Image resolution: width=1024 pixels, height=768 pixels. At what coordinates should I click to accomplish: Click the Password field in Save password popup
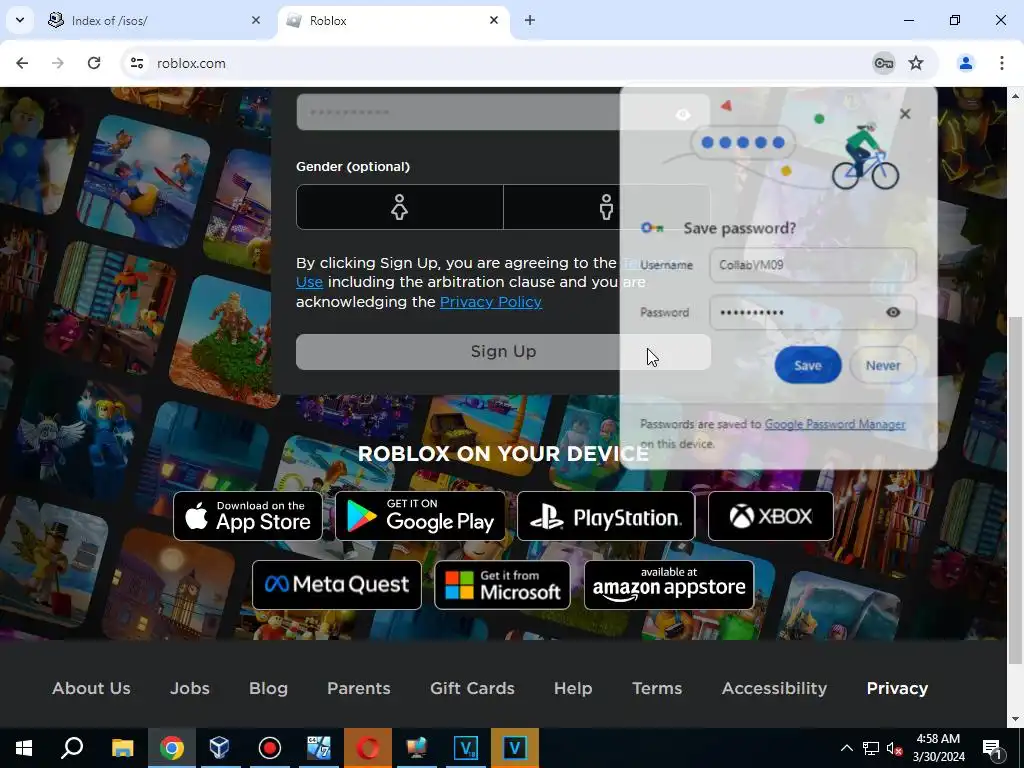coord(813,312)
